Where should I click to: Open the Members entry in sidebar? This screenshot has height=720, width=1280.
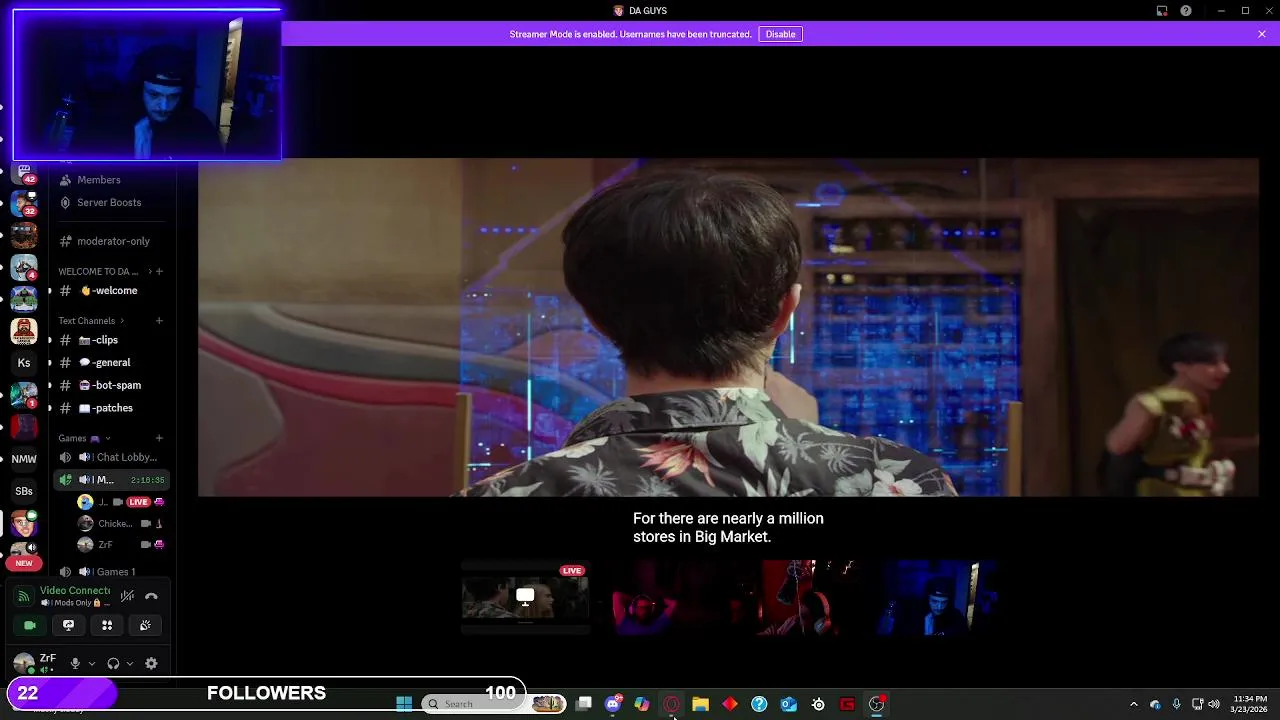(x=111, y=180)
